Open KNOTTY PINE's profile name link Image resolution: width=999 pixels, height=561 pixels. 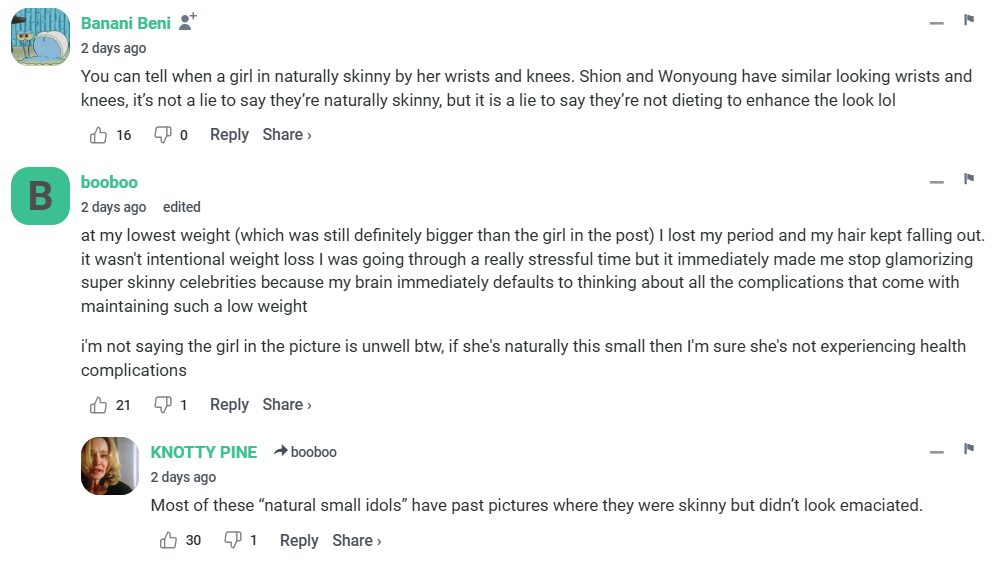click(x=204, y=452)
